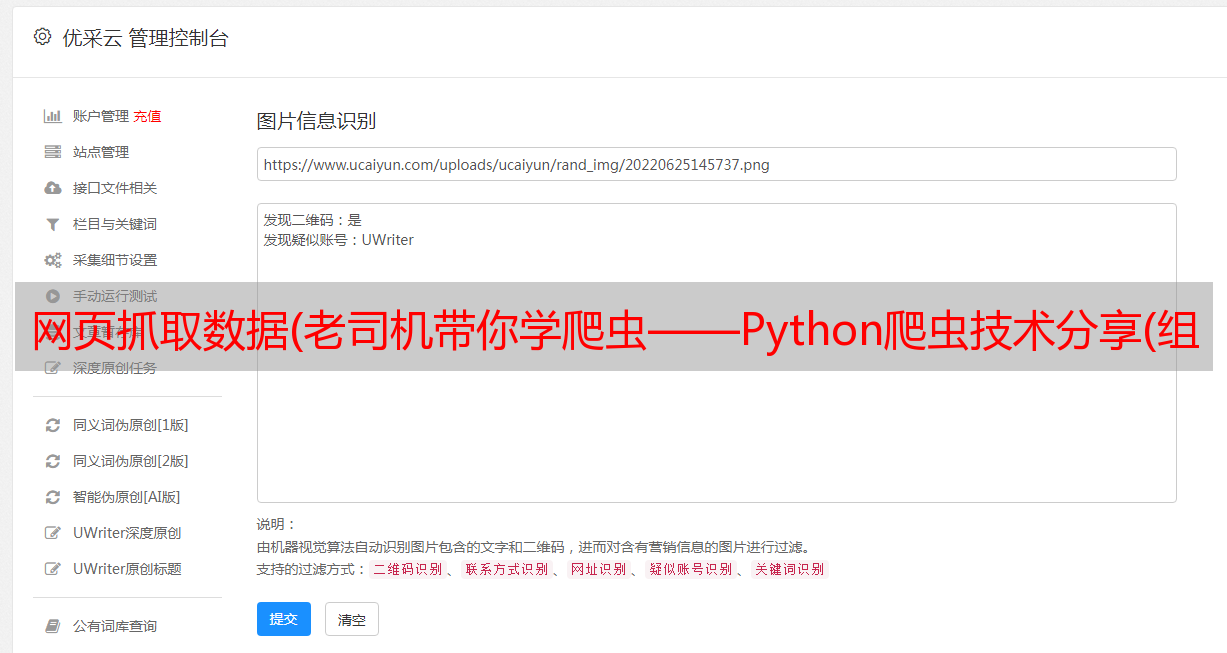Click the book icon beside 公有词库查询
1227x653 pixels.
[53, 626]
